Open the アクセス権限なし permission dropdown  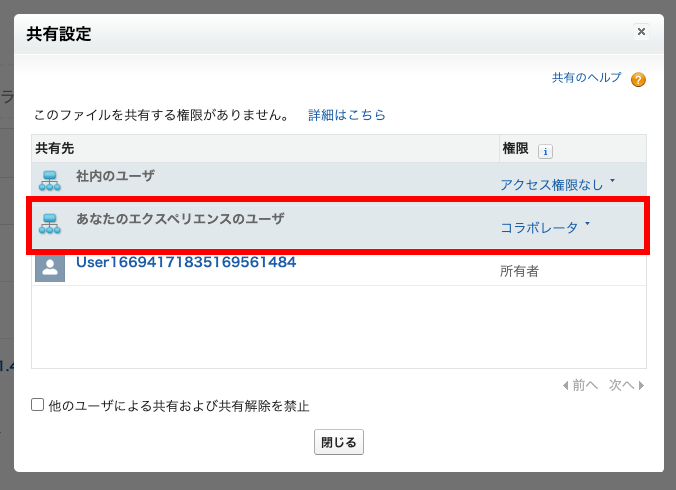pyautogui.click(x=557, y=184)
